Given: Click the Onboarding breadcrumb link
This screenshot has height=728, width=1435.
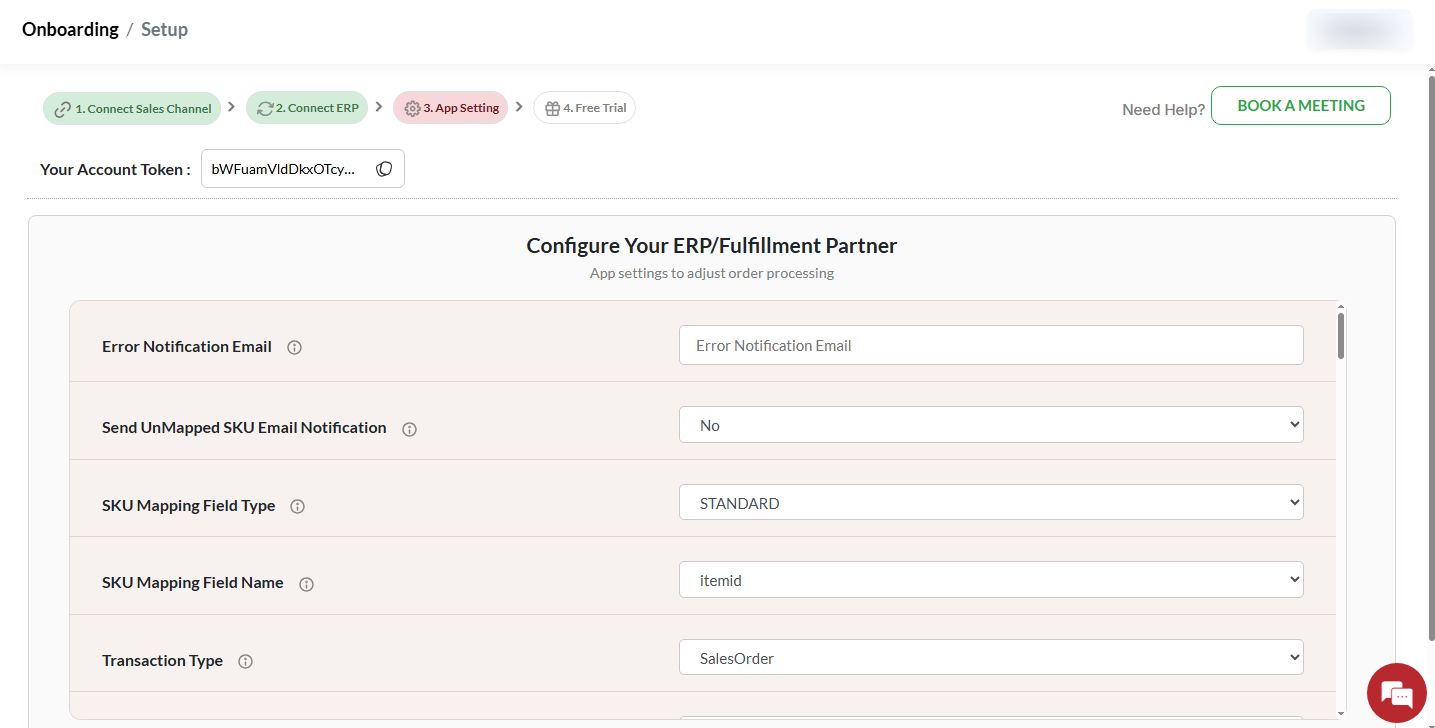Looking at the screenshot, I should (x=70, y=30).
